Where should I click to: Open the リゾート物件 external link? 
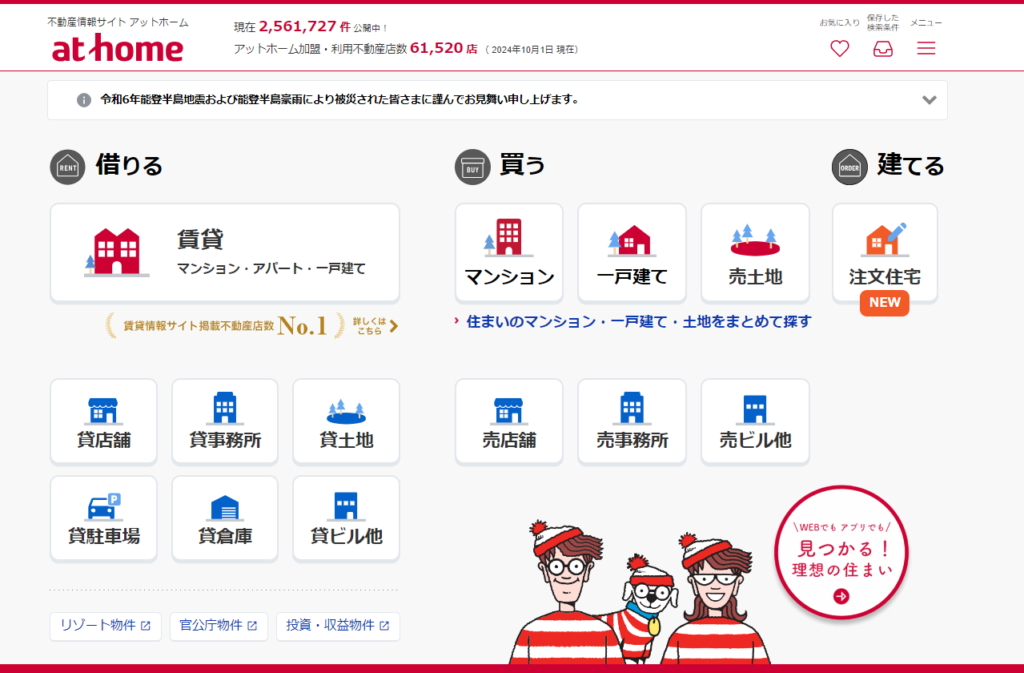(105, 626)
